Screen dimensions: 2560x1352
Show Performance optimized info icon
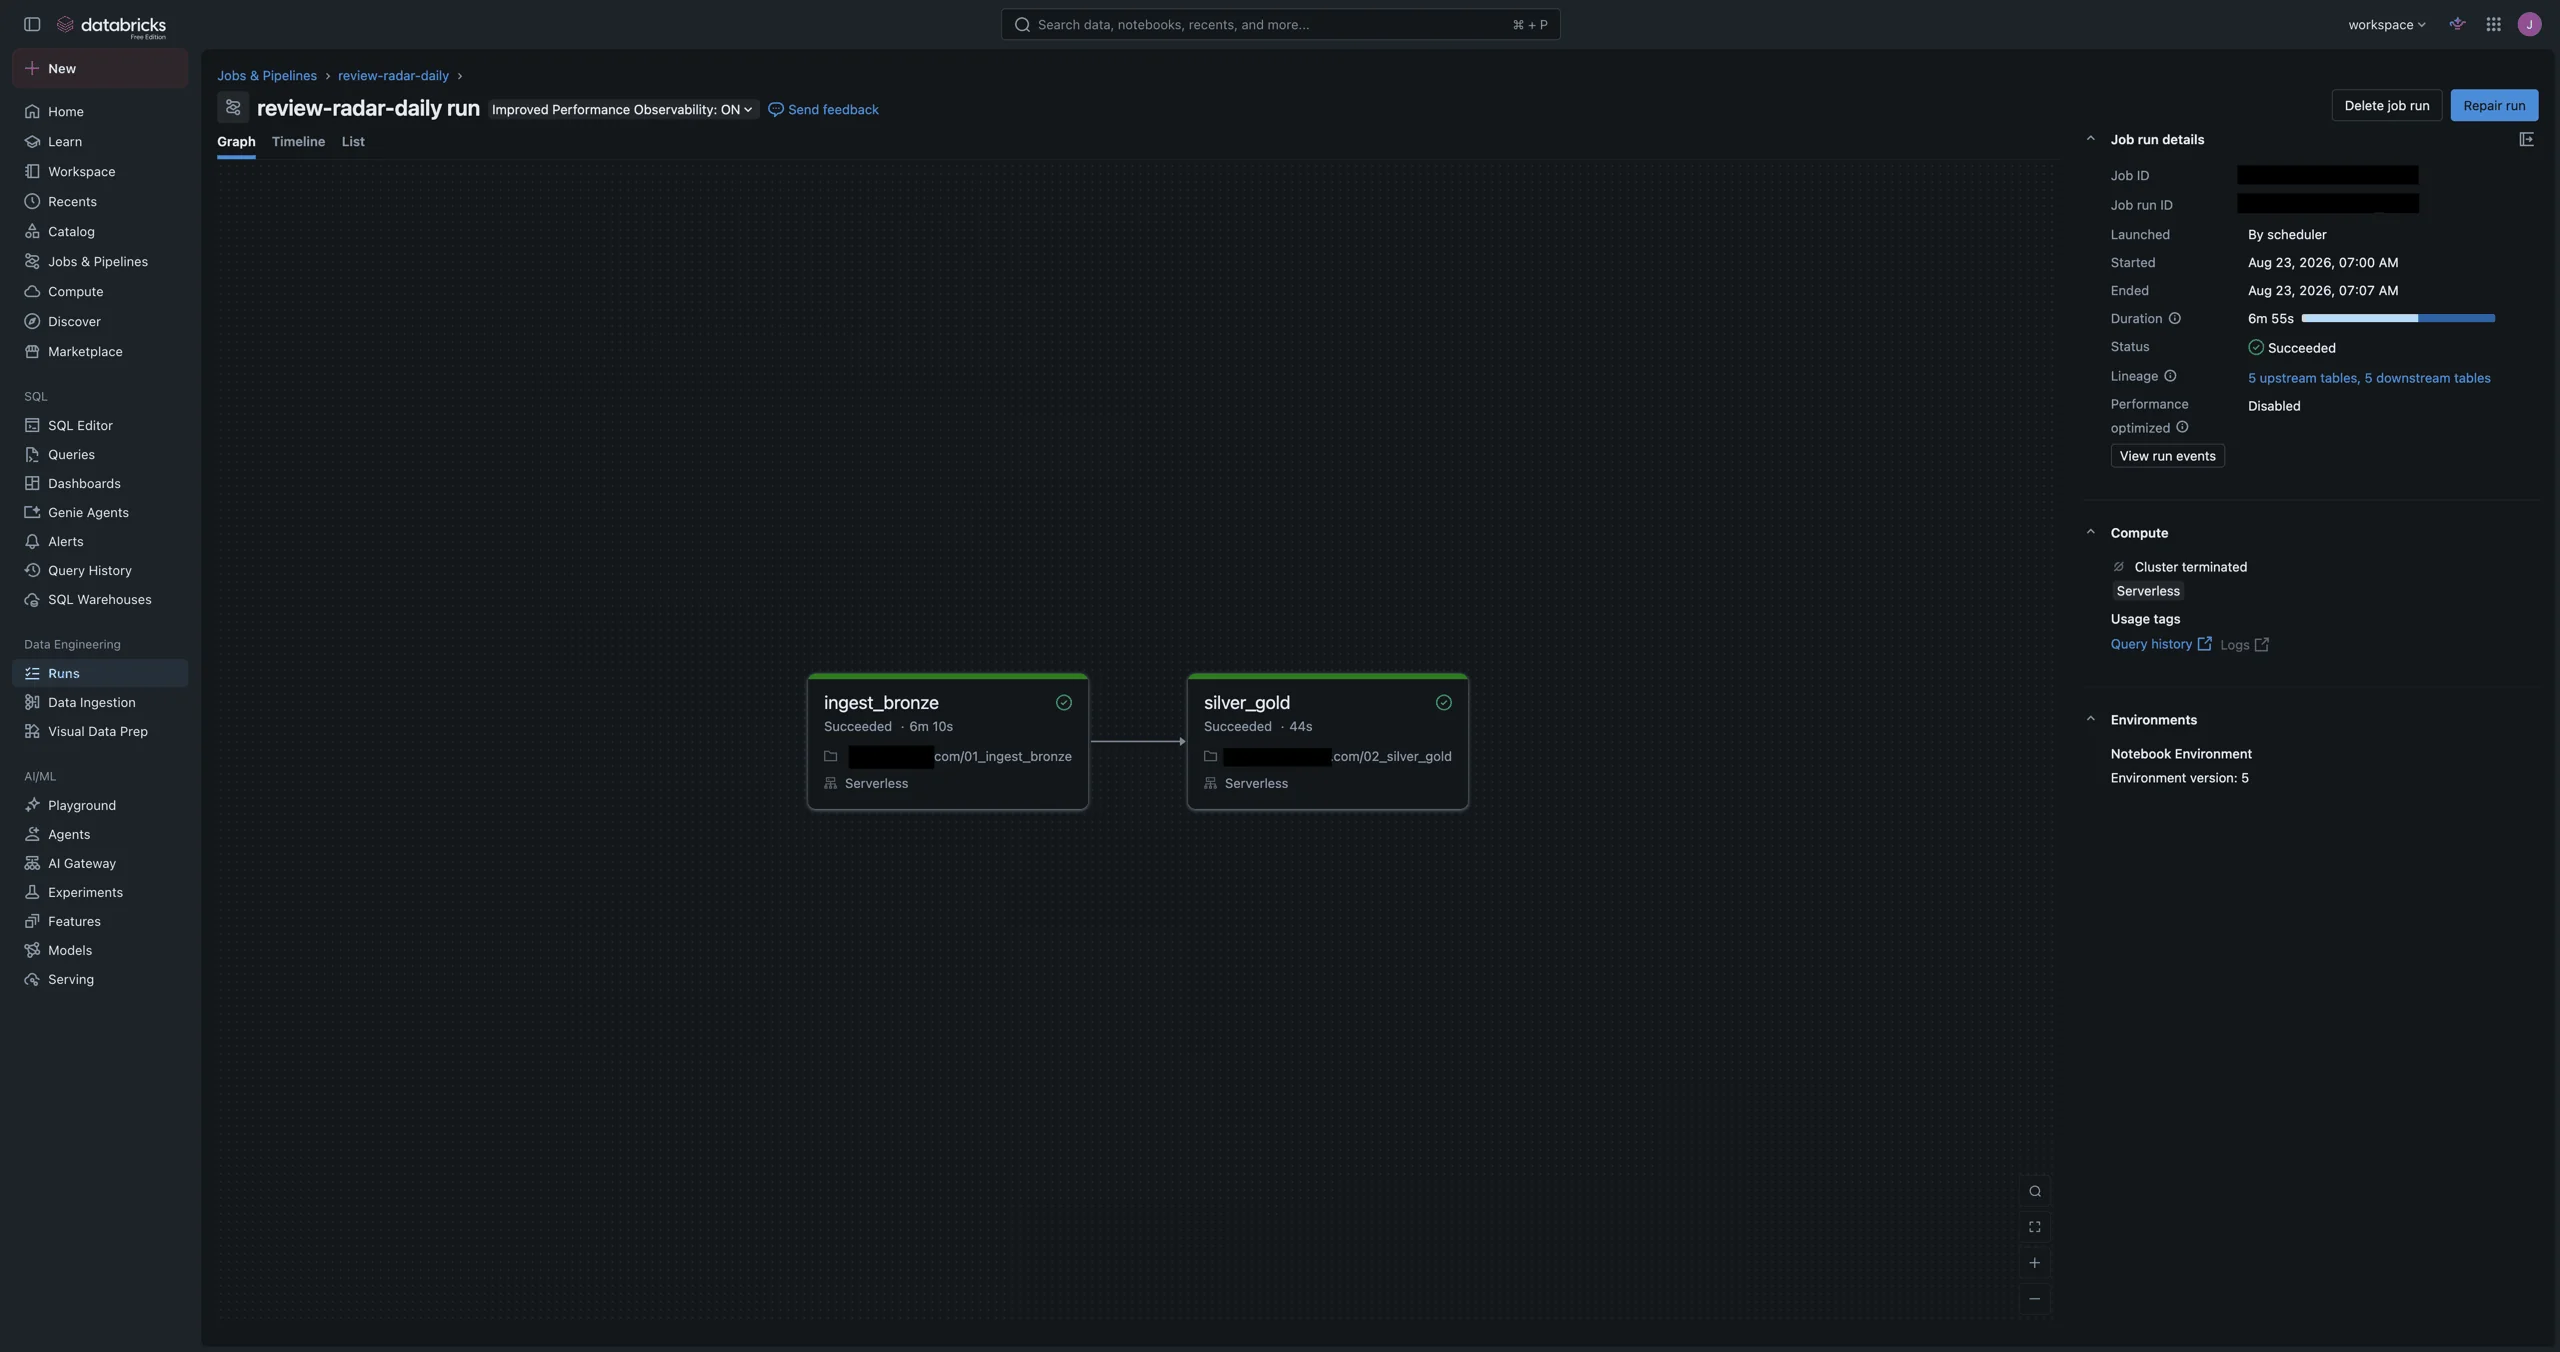tap(2182, 427)
